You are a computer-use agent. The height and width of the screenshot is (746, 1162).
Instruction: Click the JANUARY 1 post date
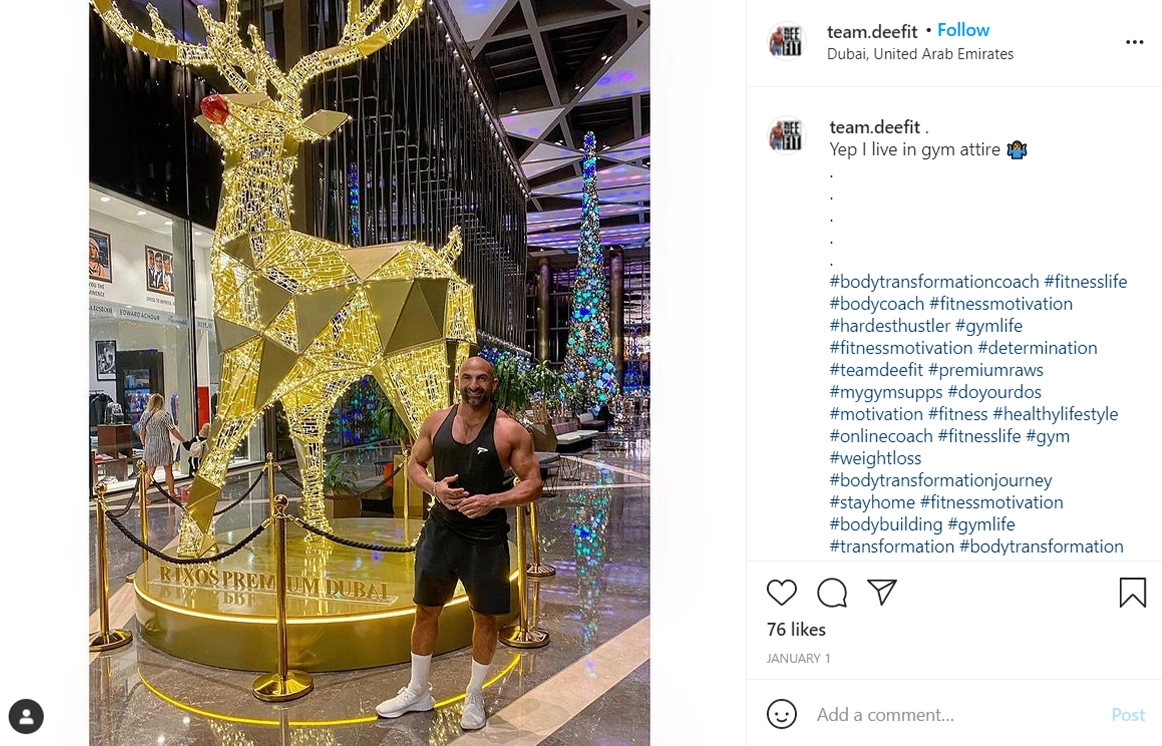[x=798, y=658]
